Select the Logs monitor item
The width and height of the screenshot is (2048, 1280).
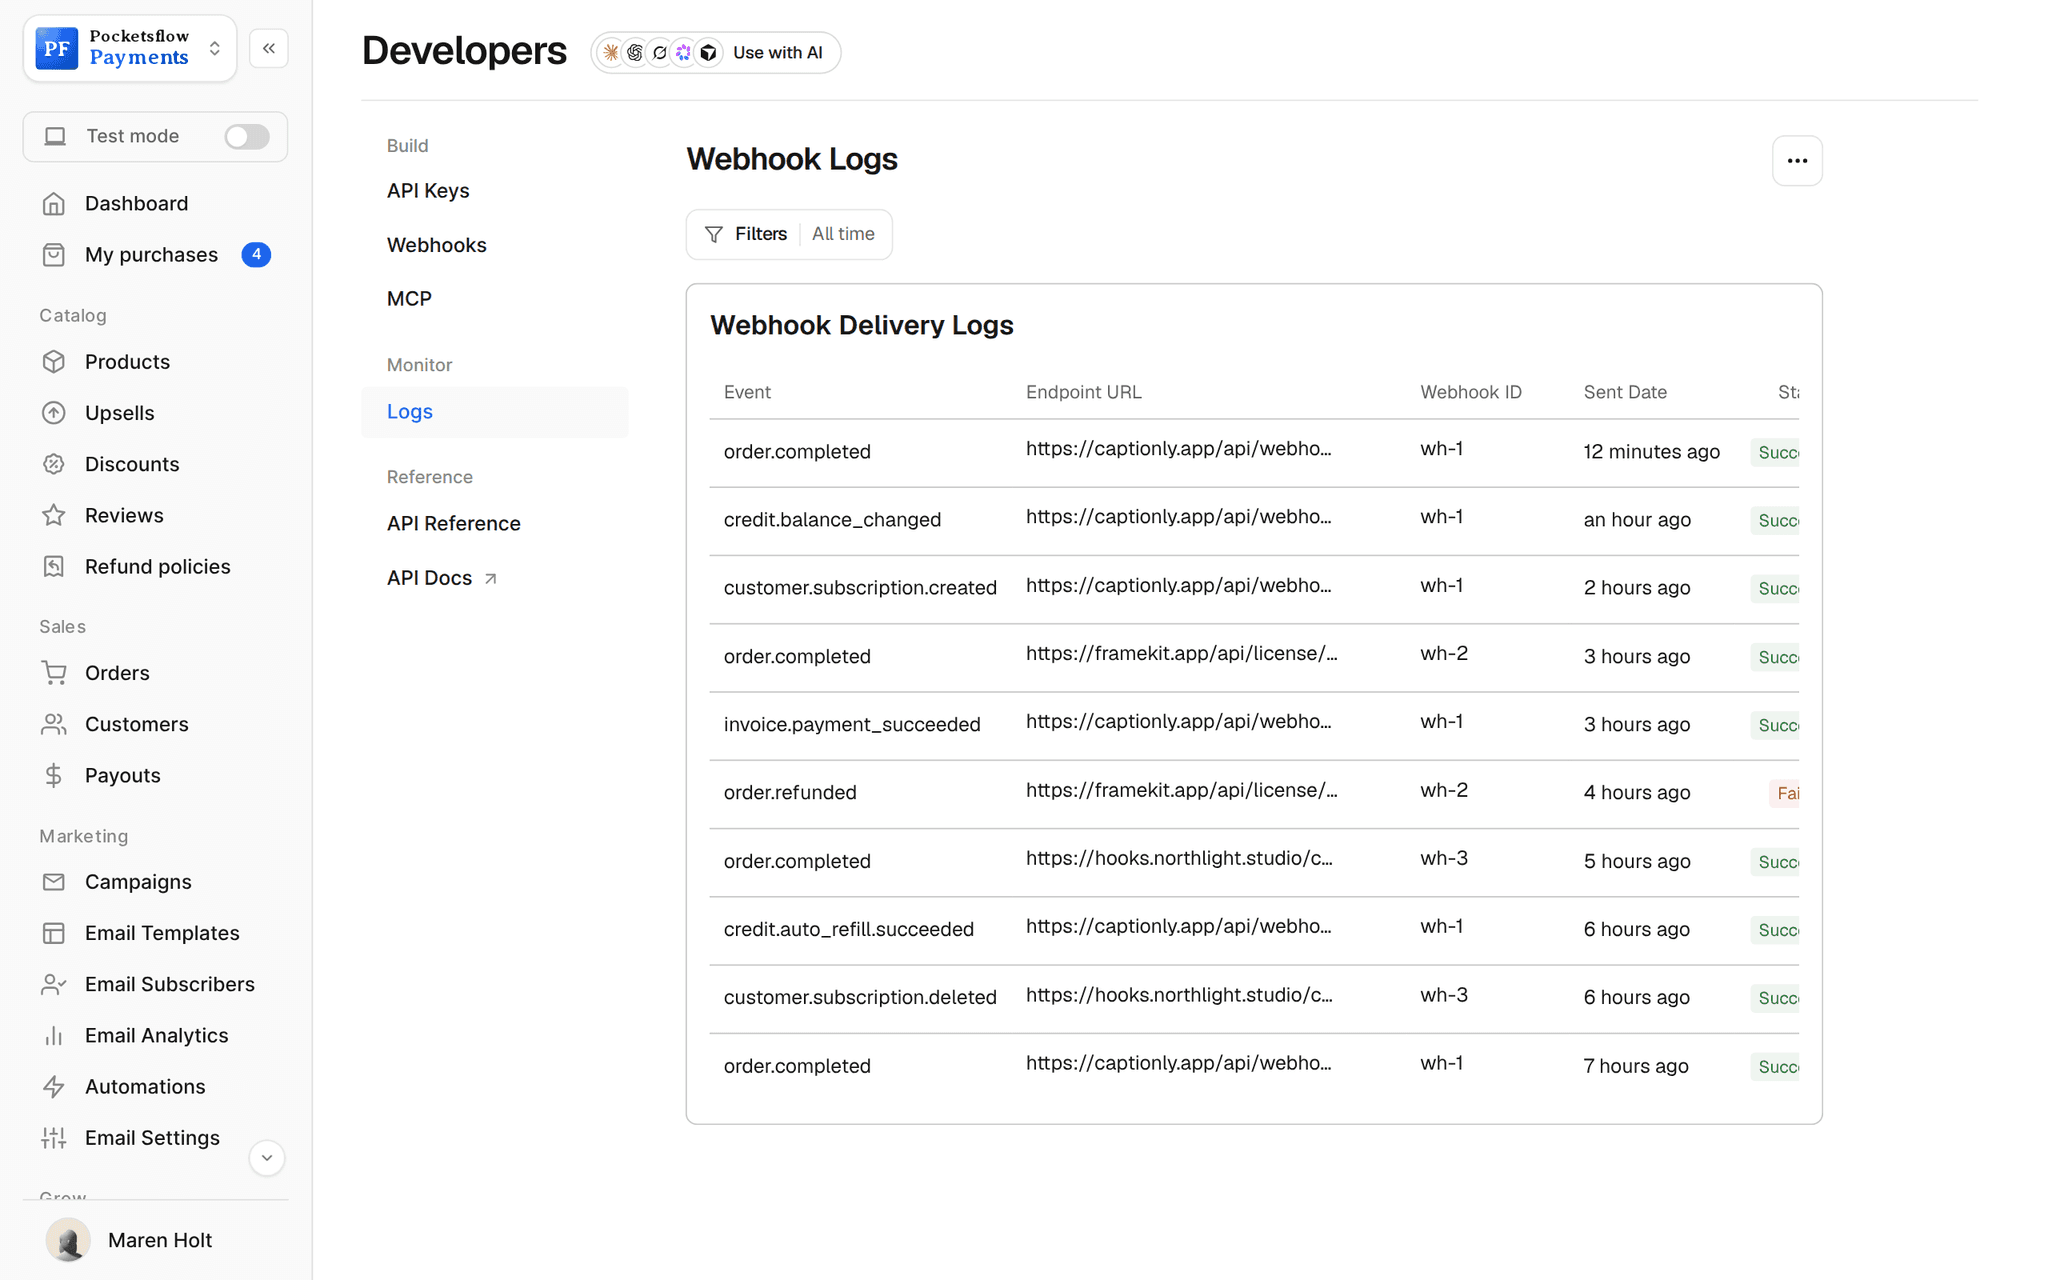495,412
